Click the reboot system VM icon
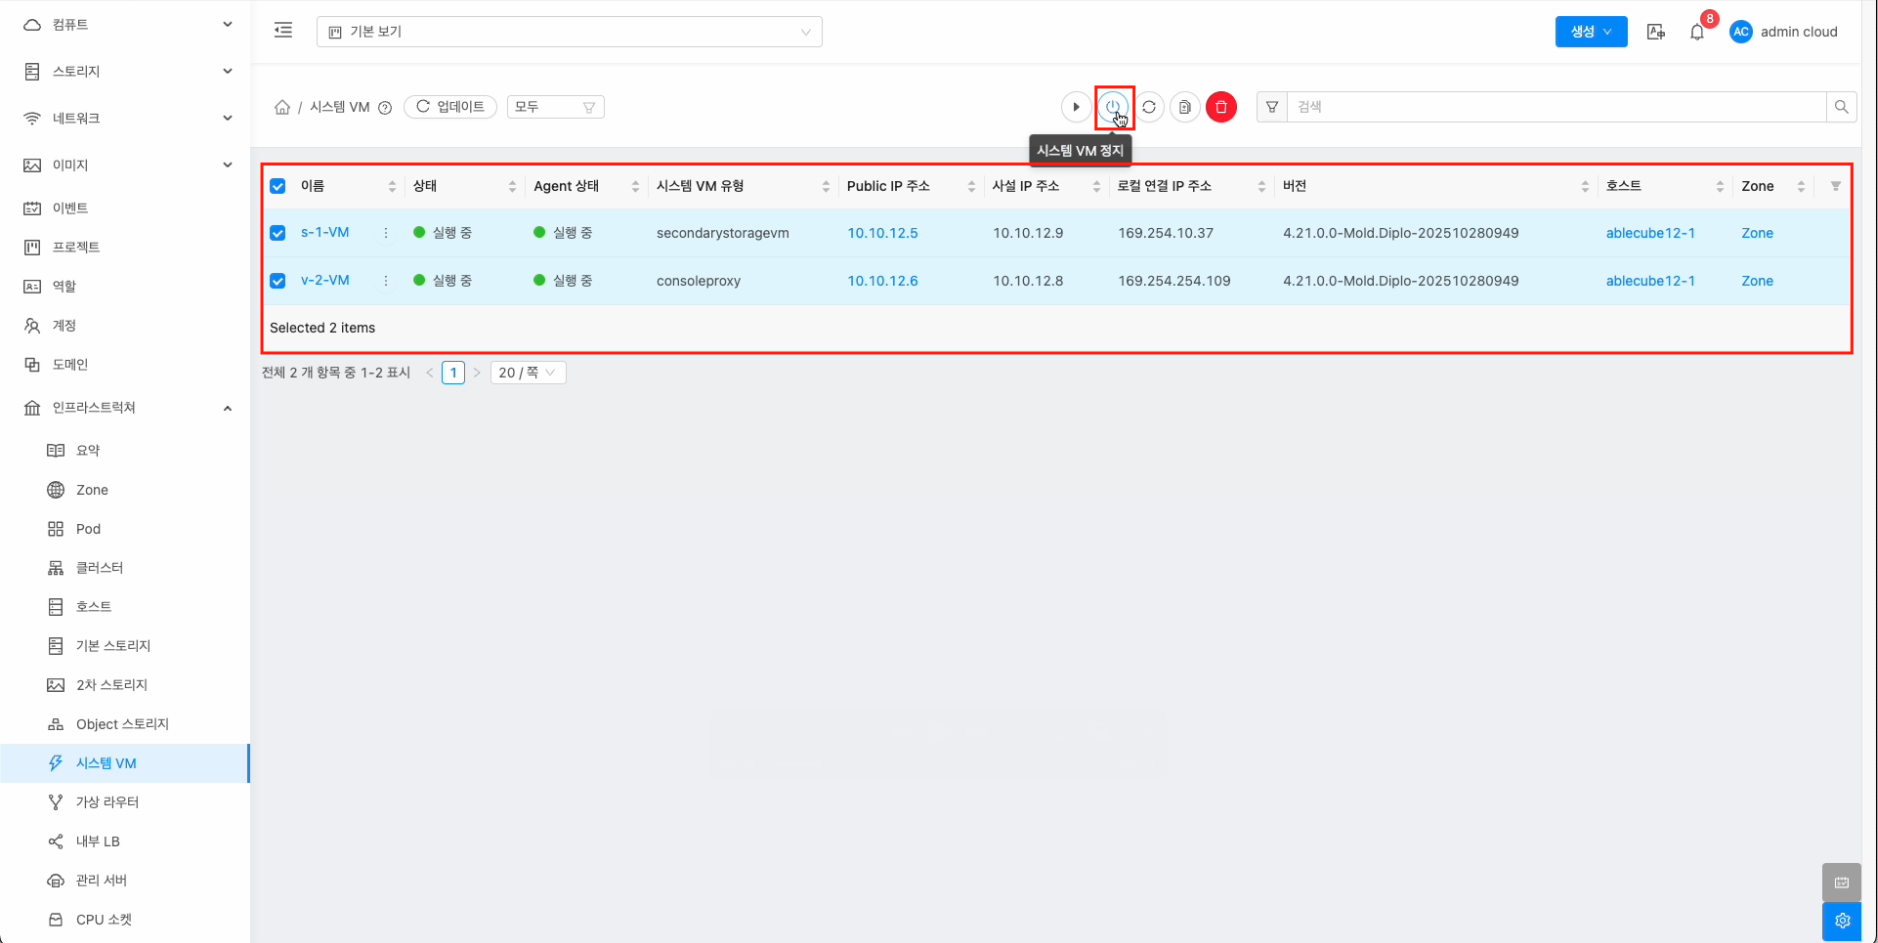Viewport: 1878px width, 943px height. pyautogui.click(x=1149, y=107)
